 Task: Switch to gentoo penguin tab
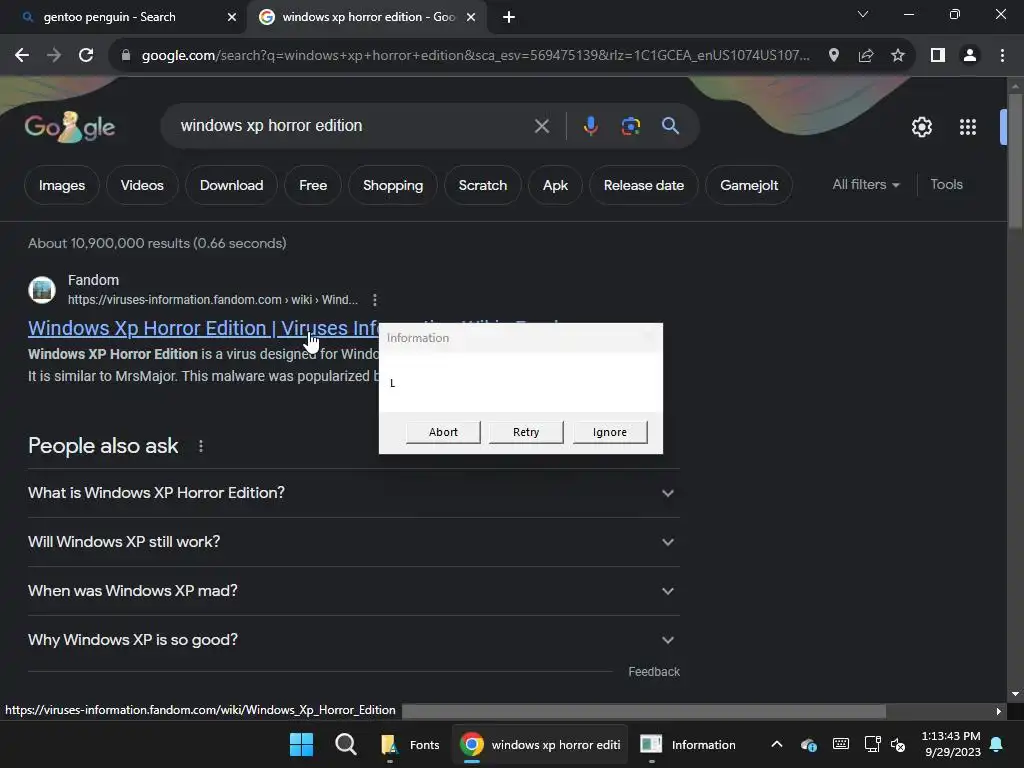tap(123, 17)
